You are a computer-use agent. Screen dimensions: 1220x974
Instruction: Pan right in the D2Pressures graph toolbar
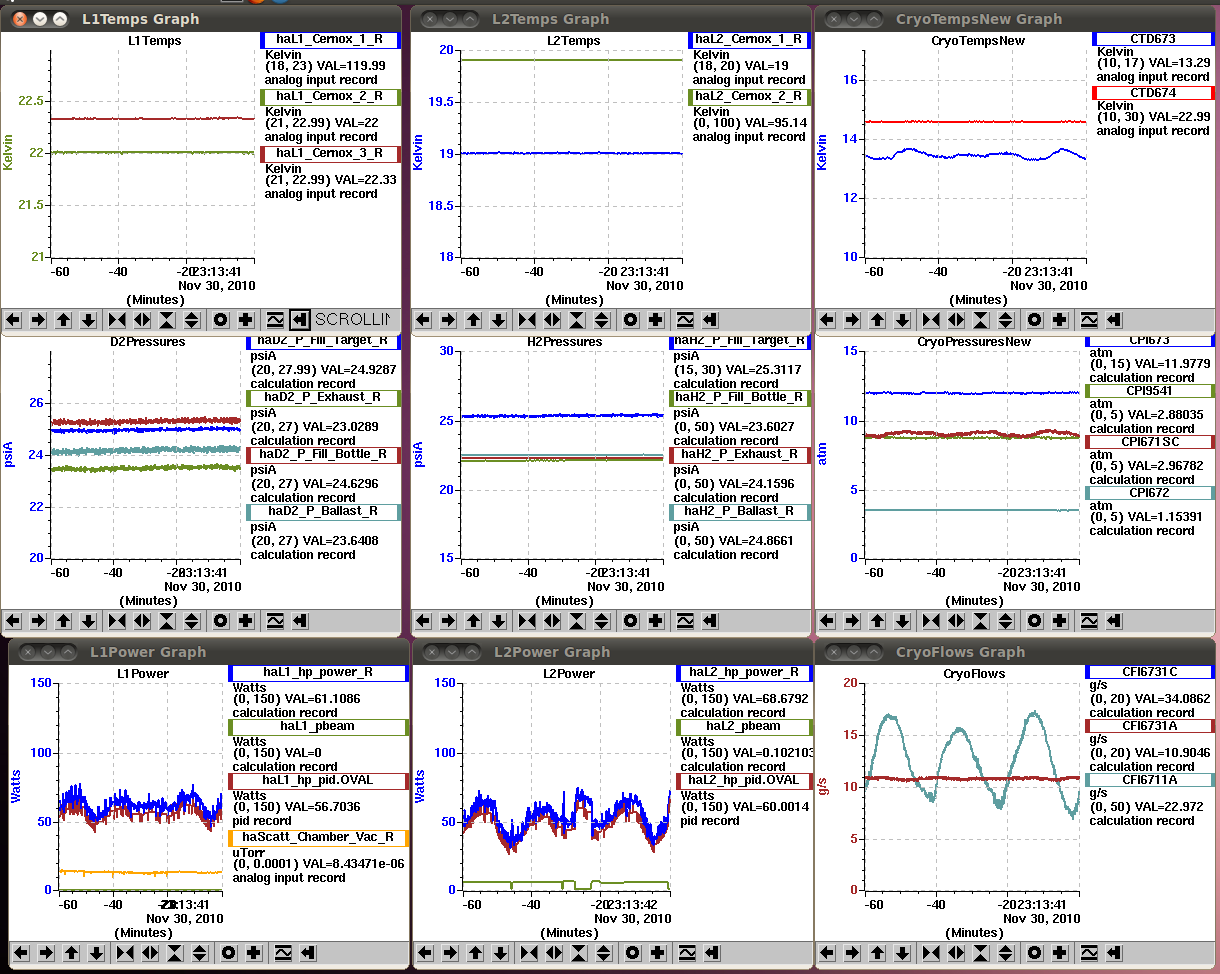[38, 621]
